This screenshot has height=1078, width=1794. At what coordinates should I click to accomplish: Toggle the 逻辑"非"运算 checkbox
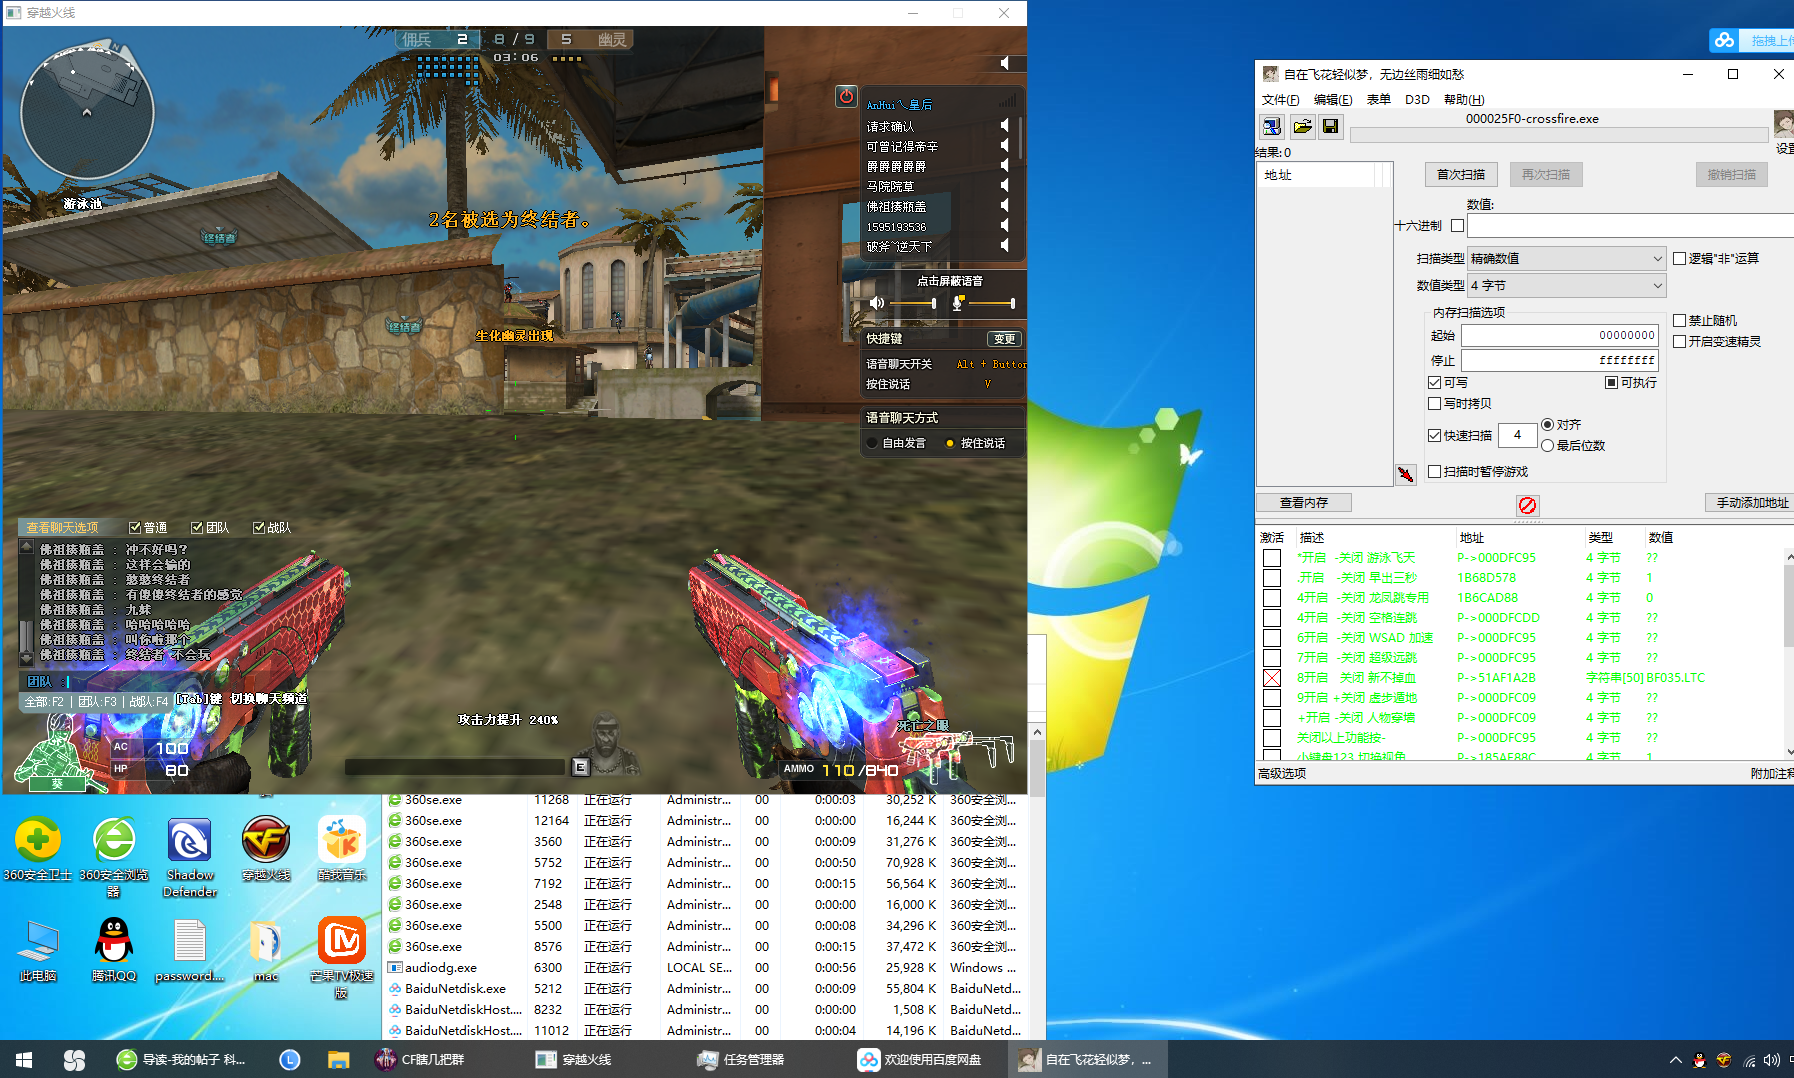click(x=1679, y=258)
